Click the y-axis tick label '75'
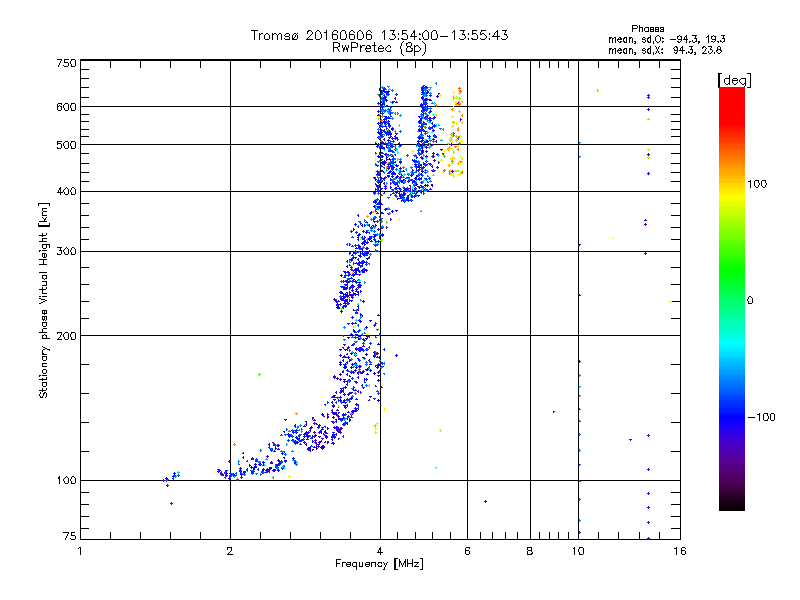 click(70, 536)
